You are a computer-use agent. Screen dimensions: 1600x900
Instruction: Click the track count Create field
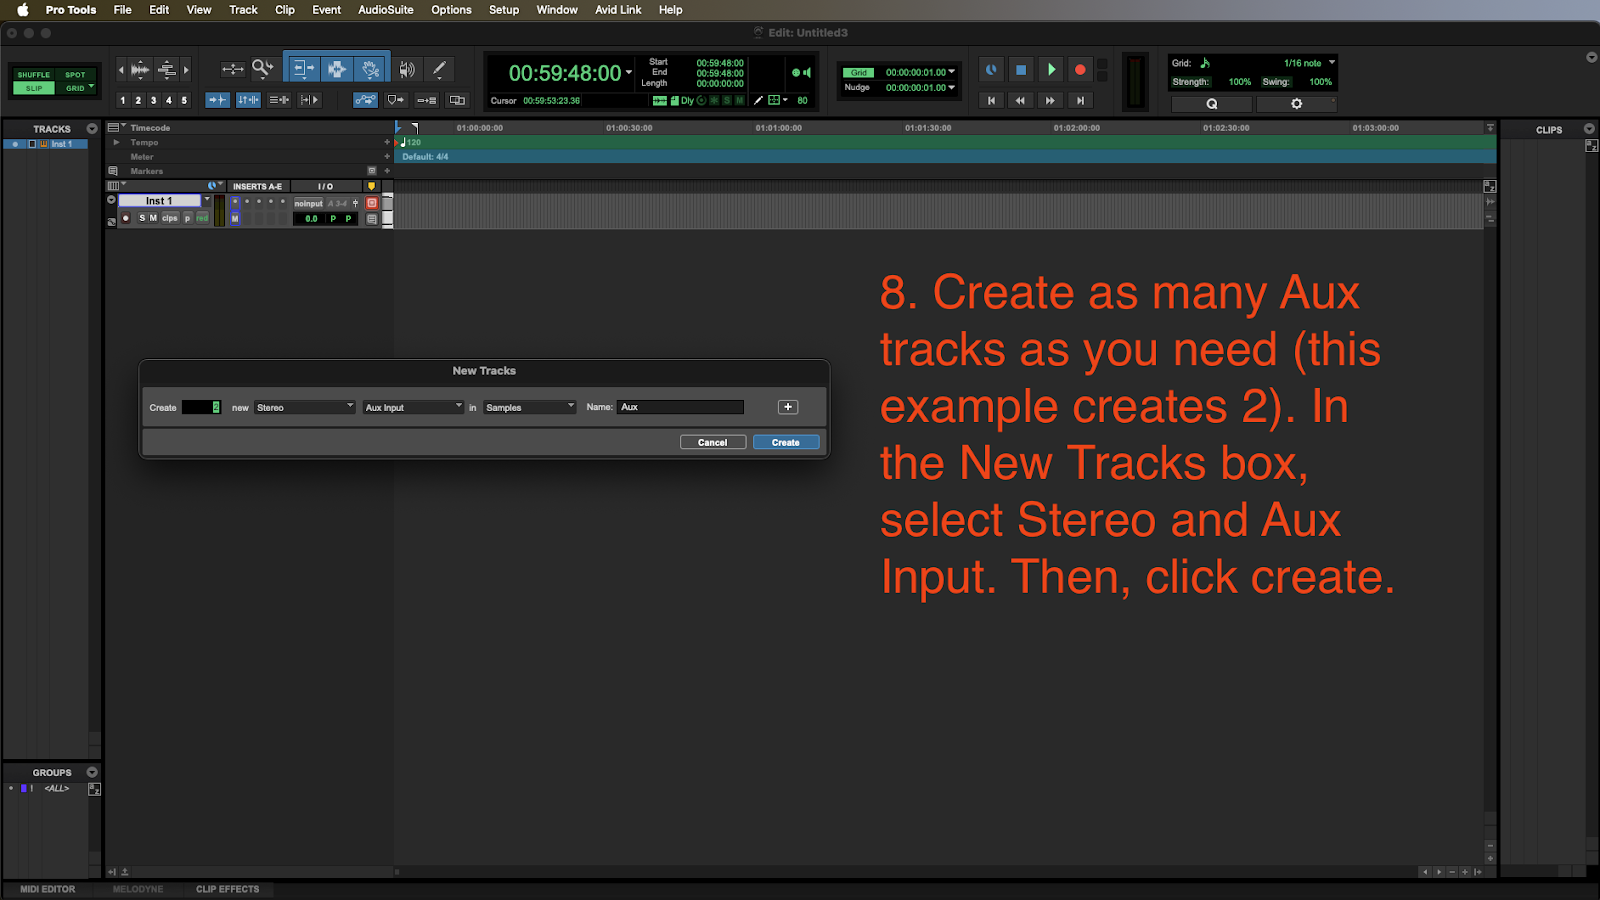pos(201,407)
